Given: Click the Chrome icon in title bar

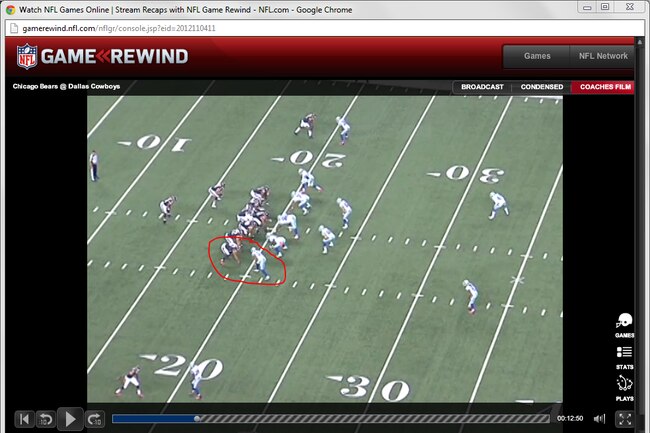Looking at the screenshot, I should click(10, 10).
